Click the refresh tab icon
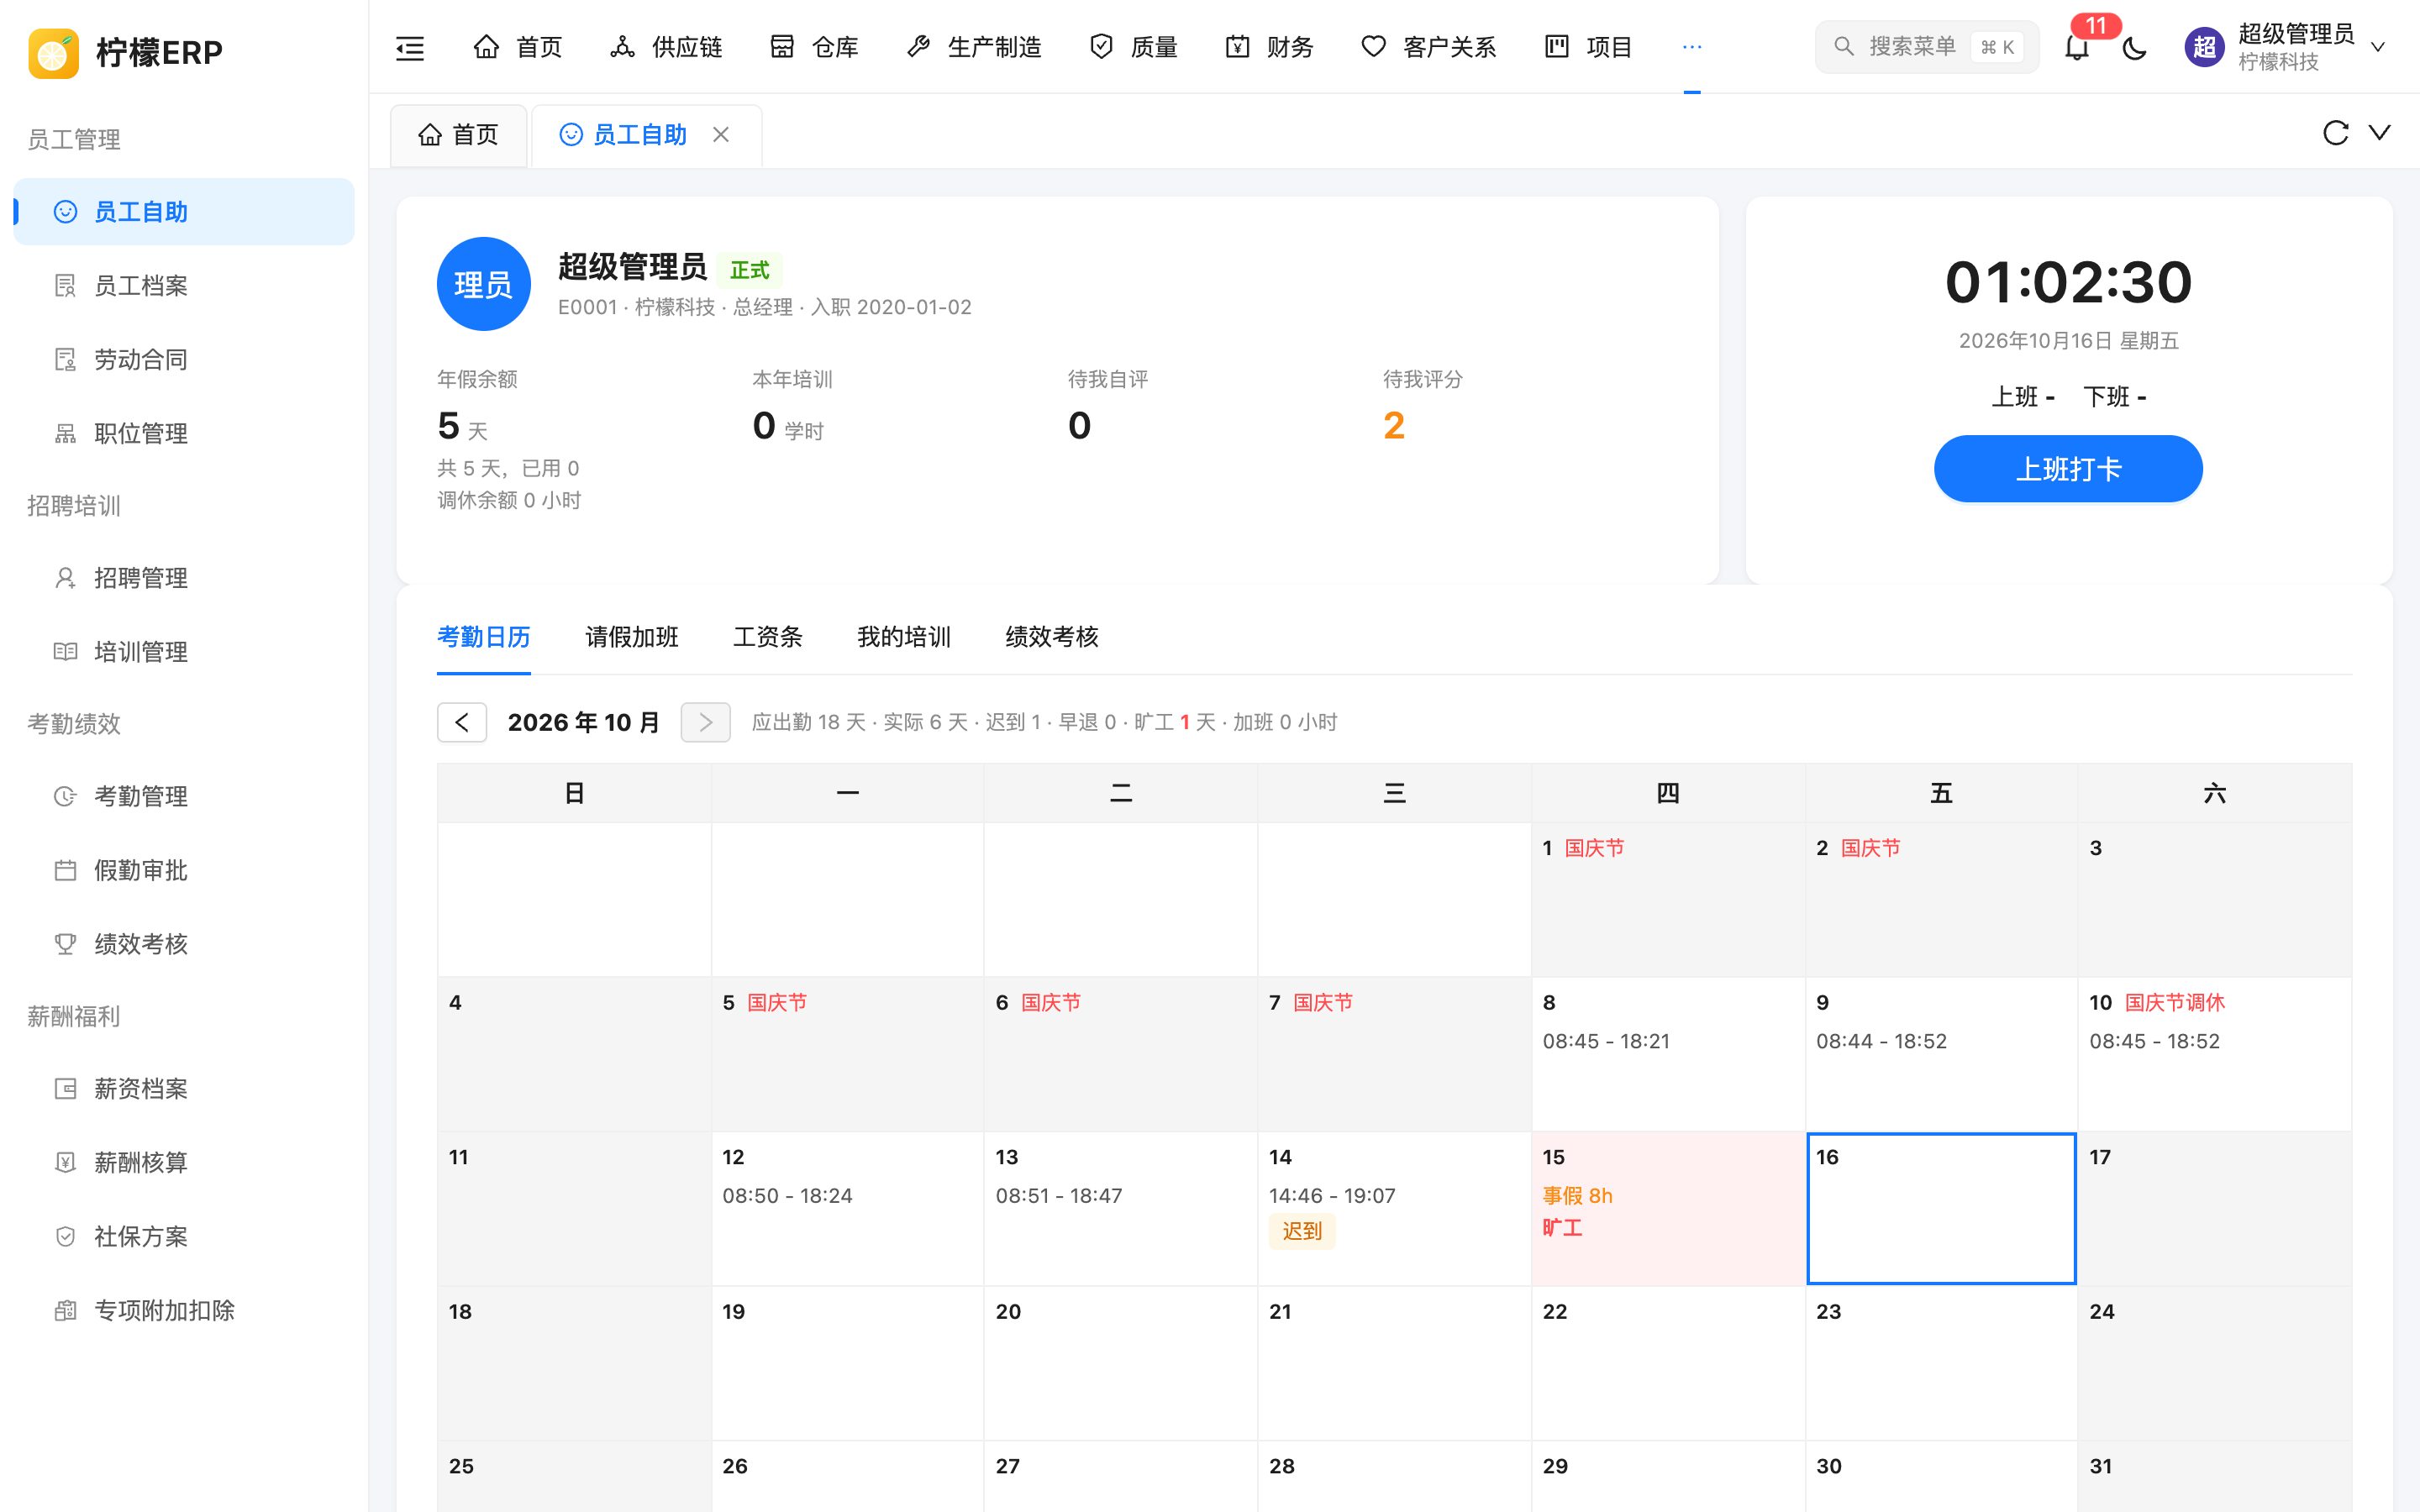Viewport: 2420px width, 1512px height. 2335,133
